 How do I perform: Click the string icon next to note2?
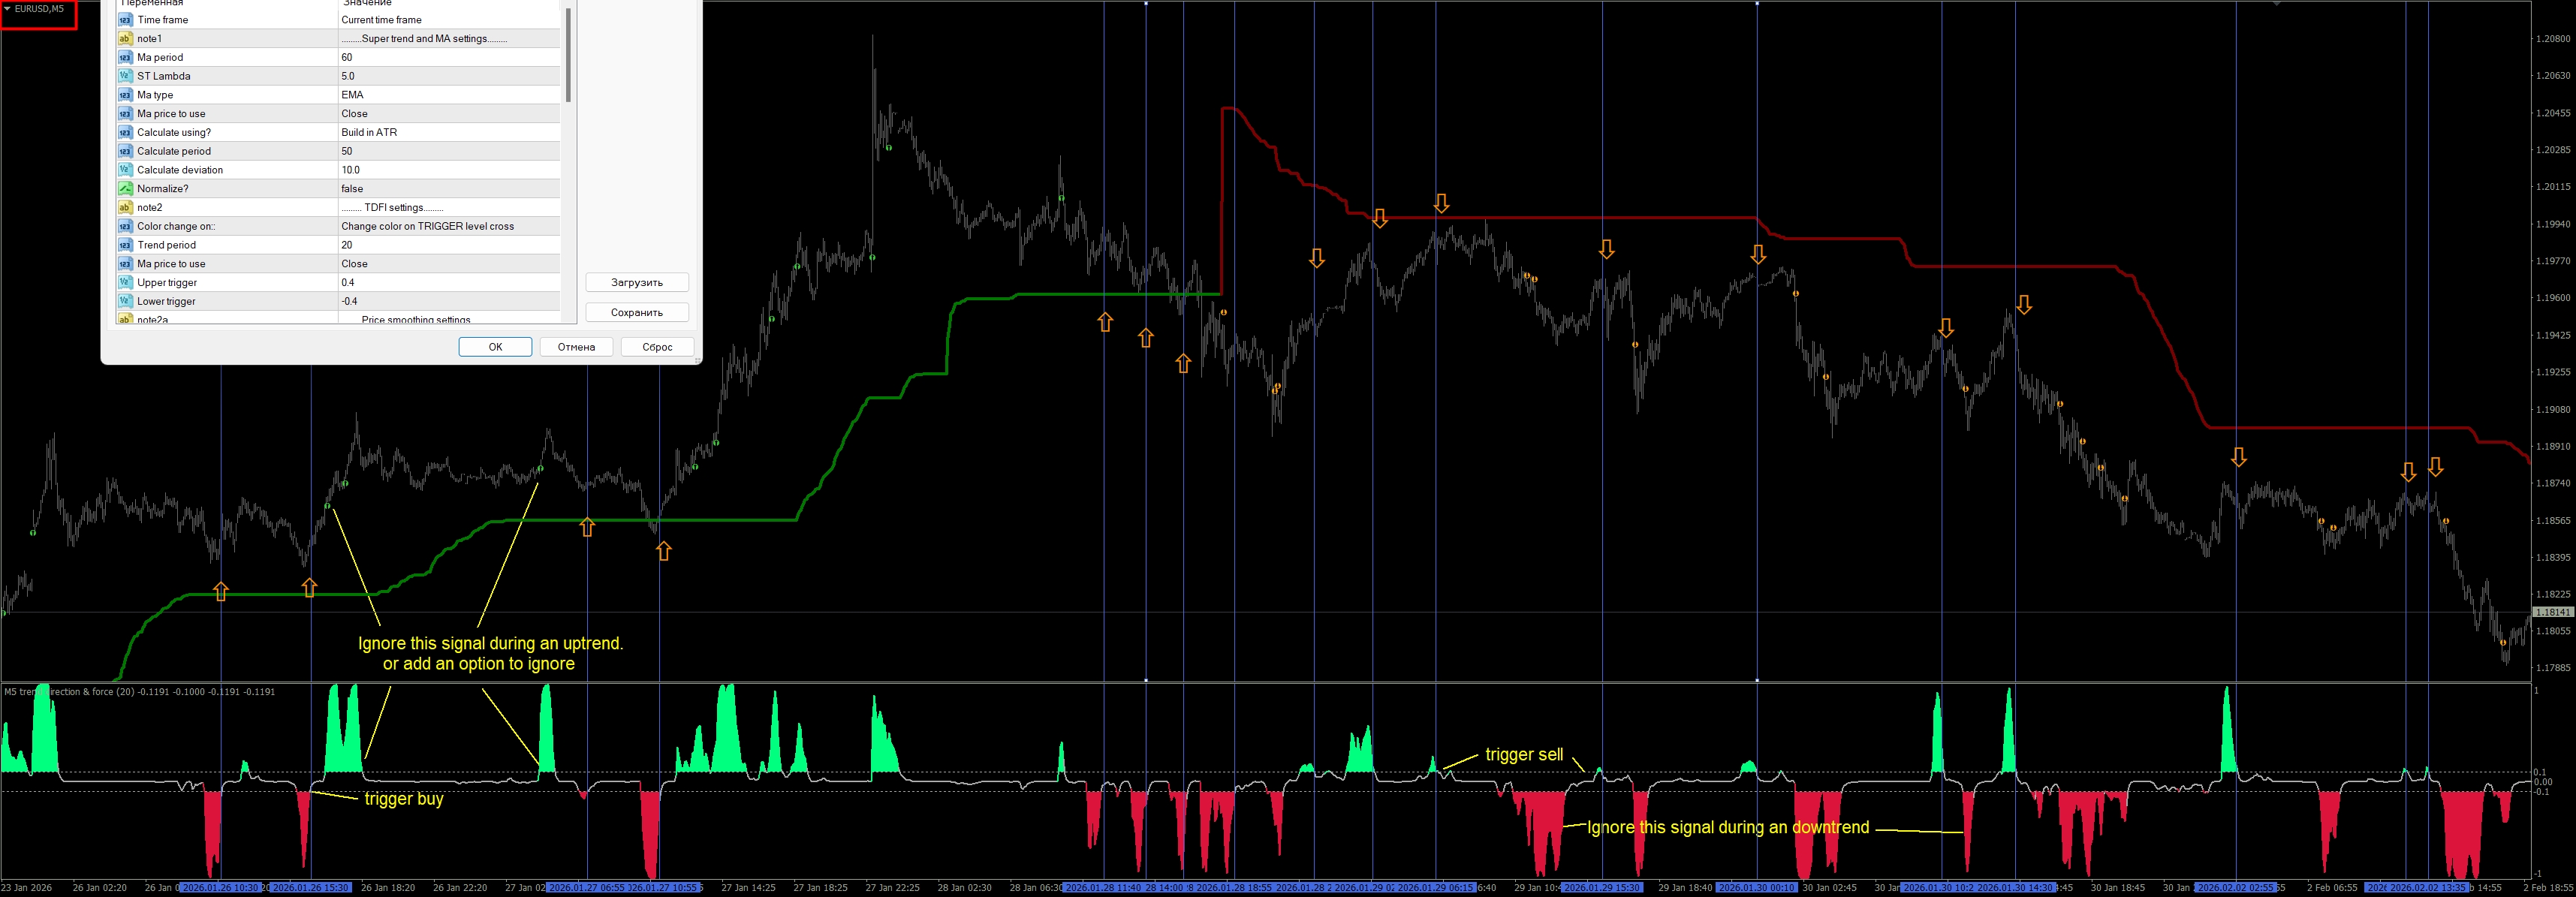click(125, 208)
